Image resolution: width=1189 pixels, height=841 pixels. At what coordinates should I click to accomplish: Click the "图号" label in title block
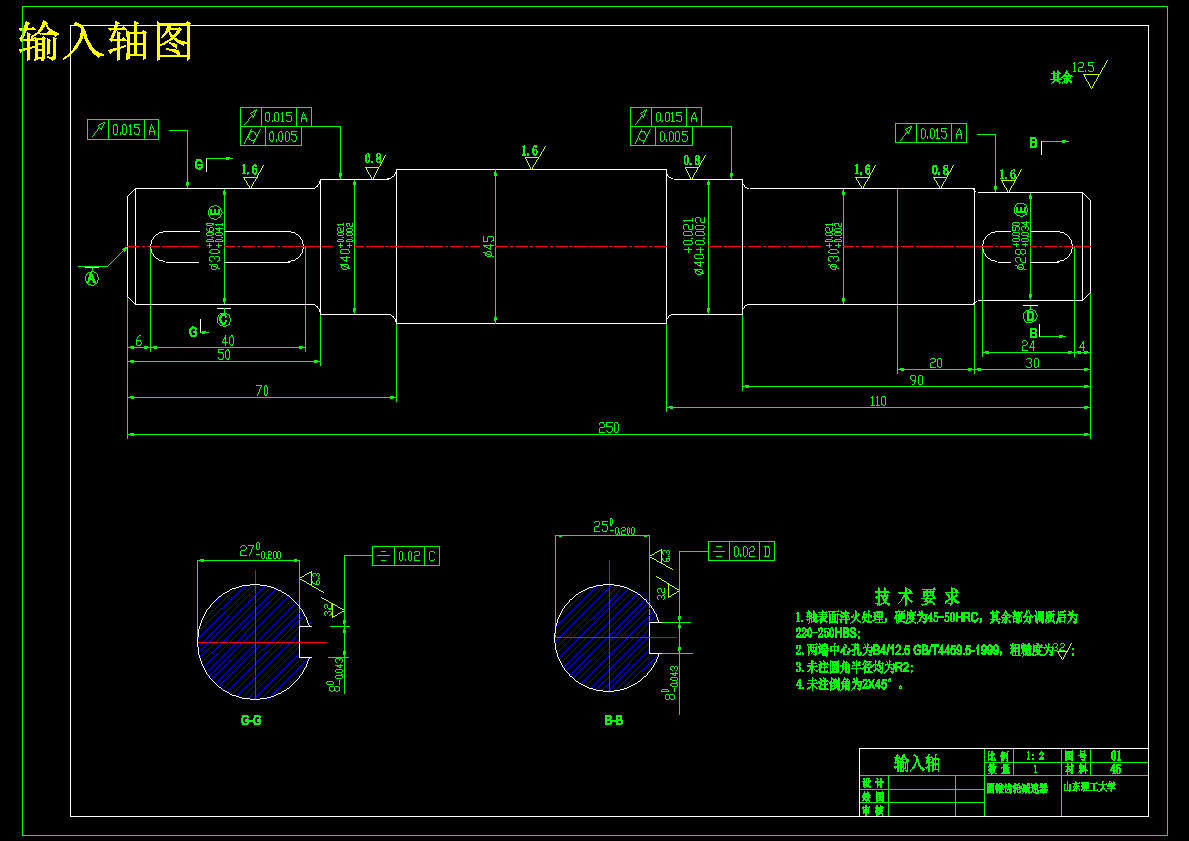pos(1075,756)
